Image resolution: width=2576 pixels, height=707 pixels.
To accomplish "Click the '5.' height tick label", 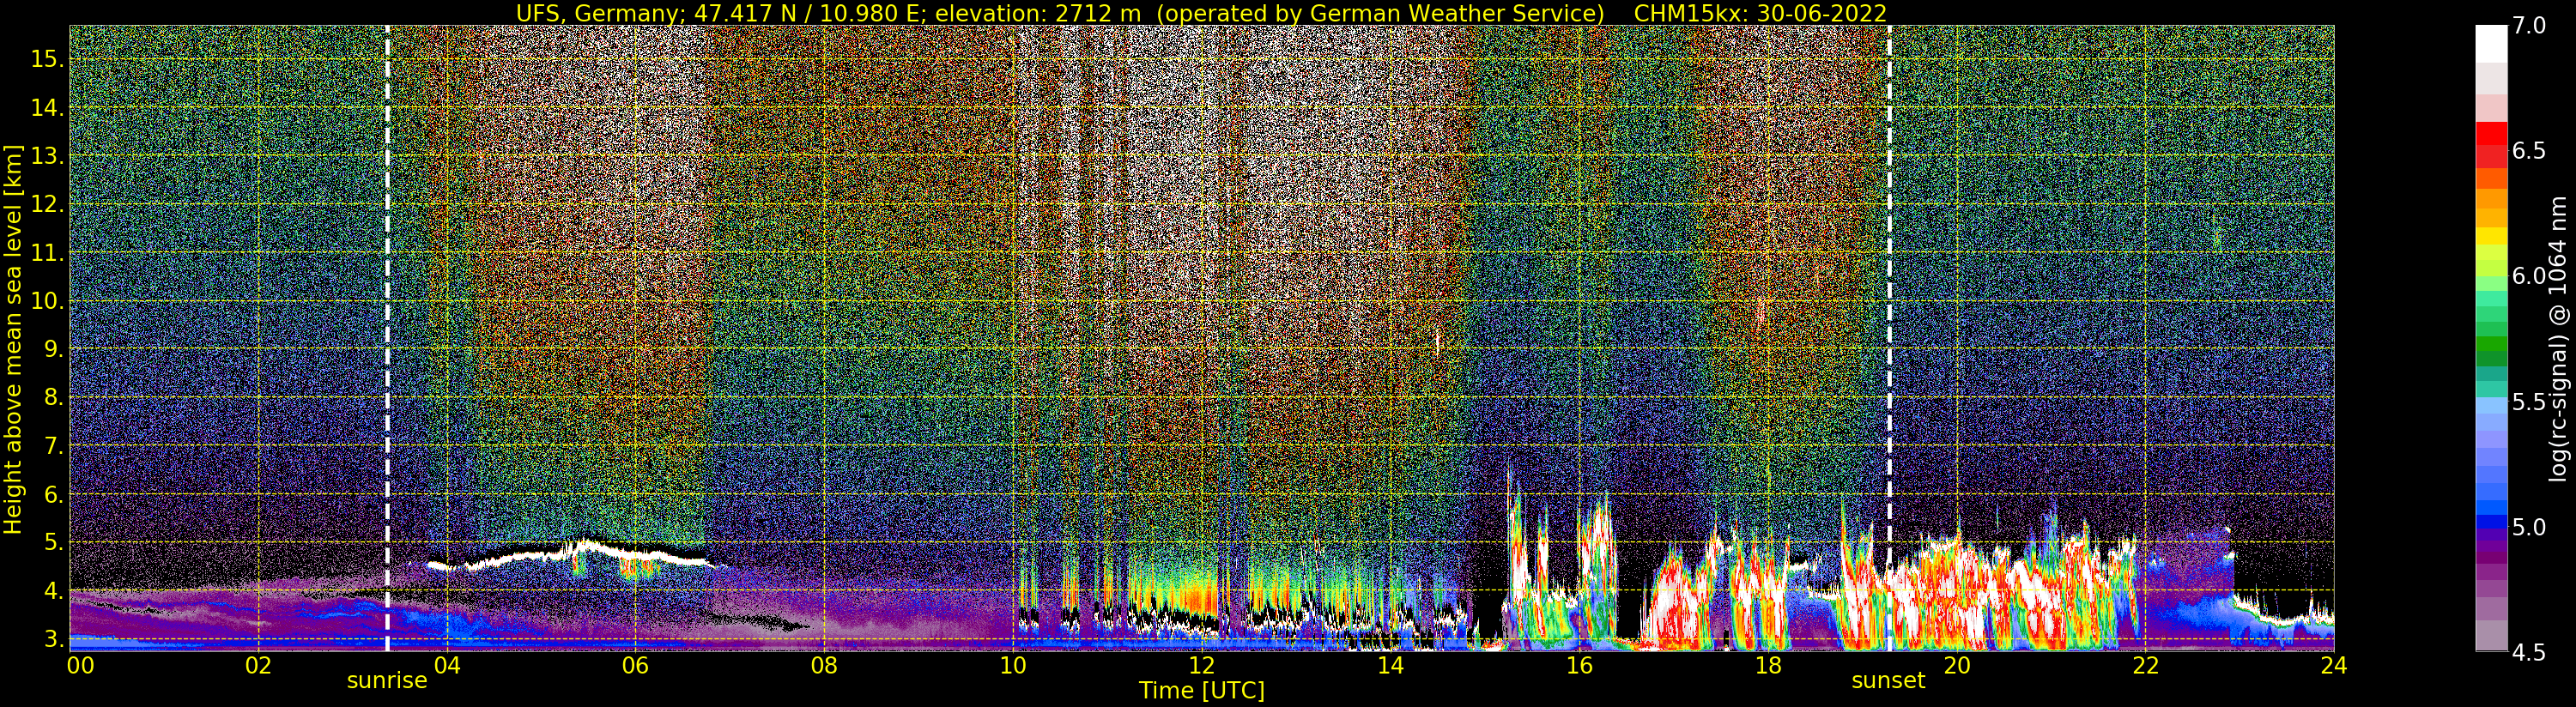I will pos(53,543).
